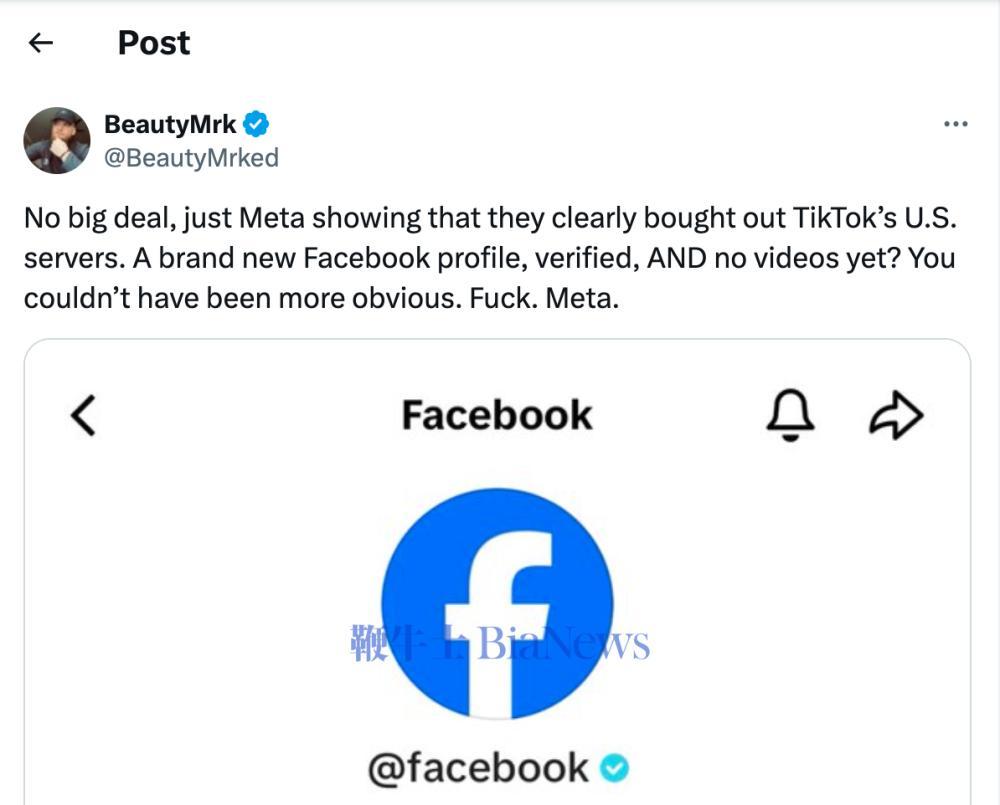The height and width of the screenshot is (805, 1000).
Task: Click verified checkmark next to @facebook
Action: point(615,768)
